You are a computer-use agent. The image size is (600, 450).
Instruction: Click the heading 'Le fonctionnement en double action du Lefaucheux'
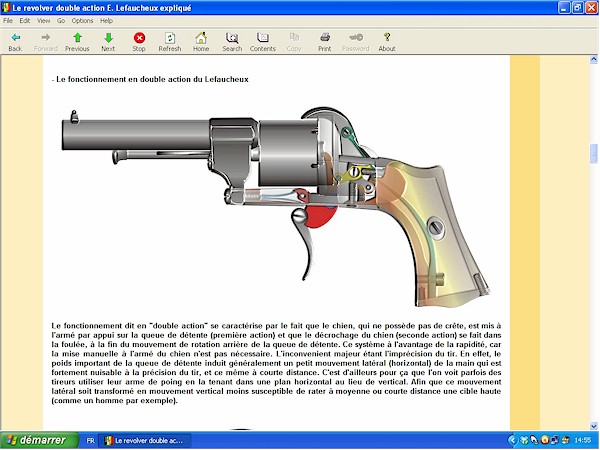point(152,79)
